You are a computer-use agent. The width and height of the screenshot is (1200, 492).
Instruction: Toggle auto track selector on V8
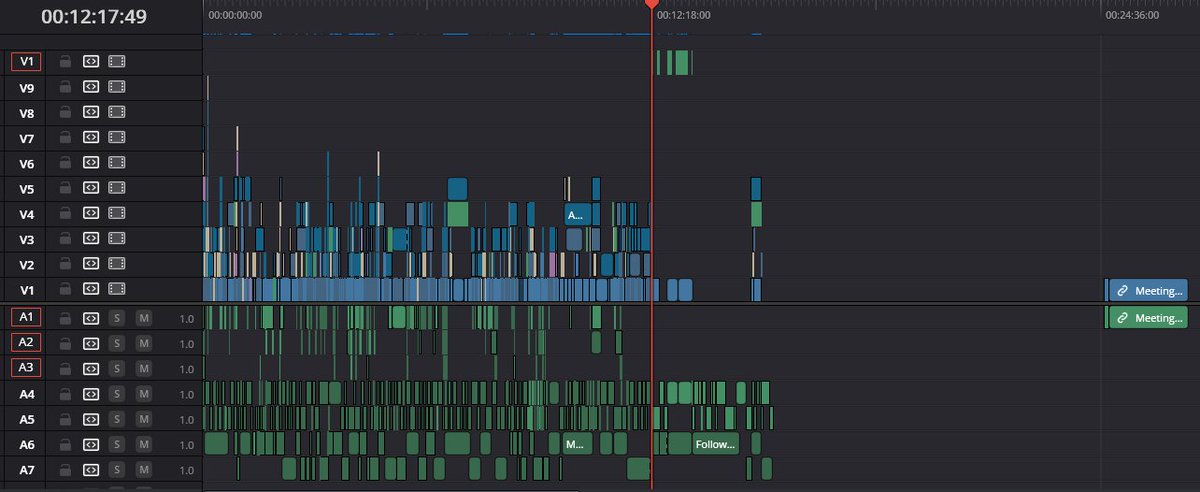91,113
